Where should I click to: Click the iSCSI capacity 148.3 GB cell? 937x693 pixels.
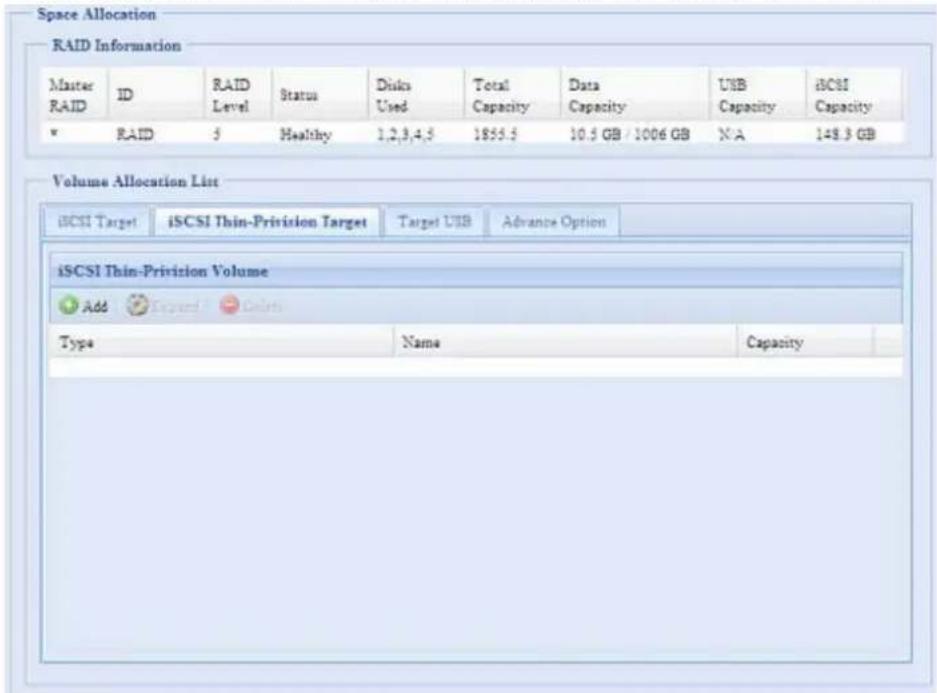click(845, 134)
